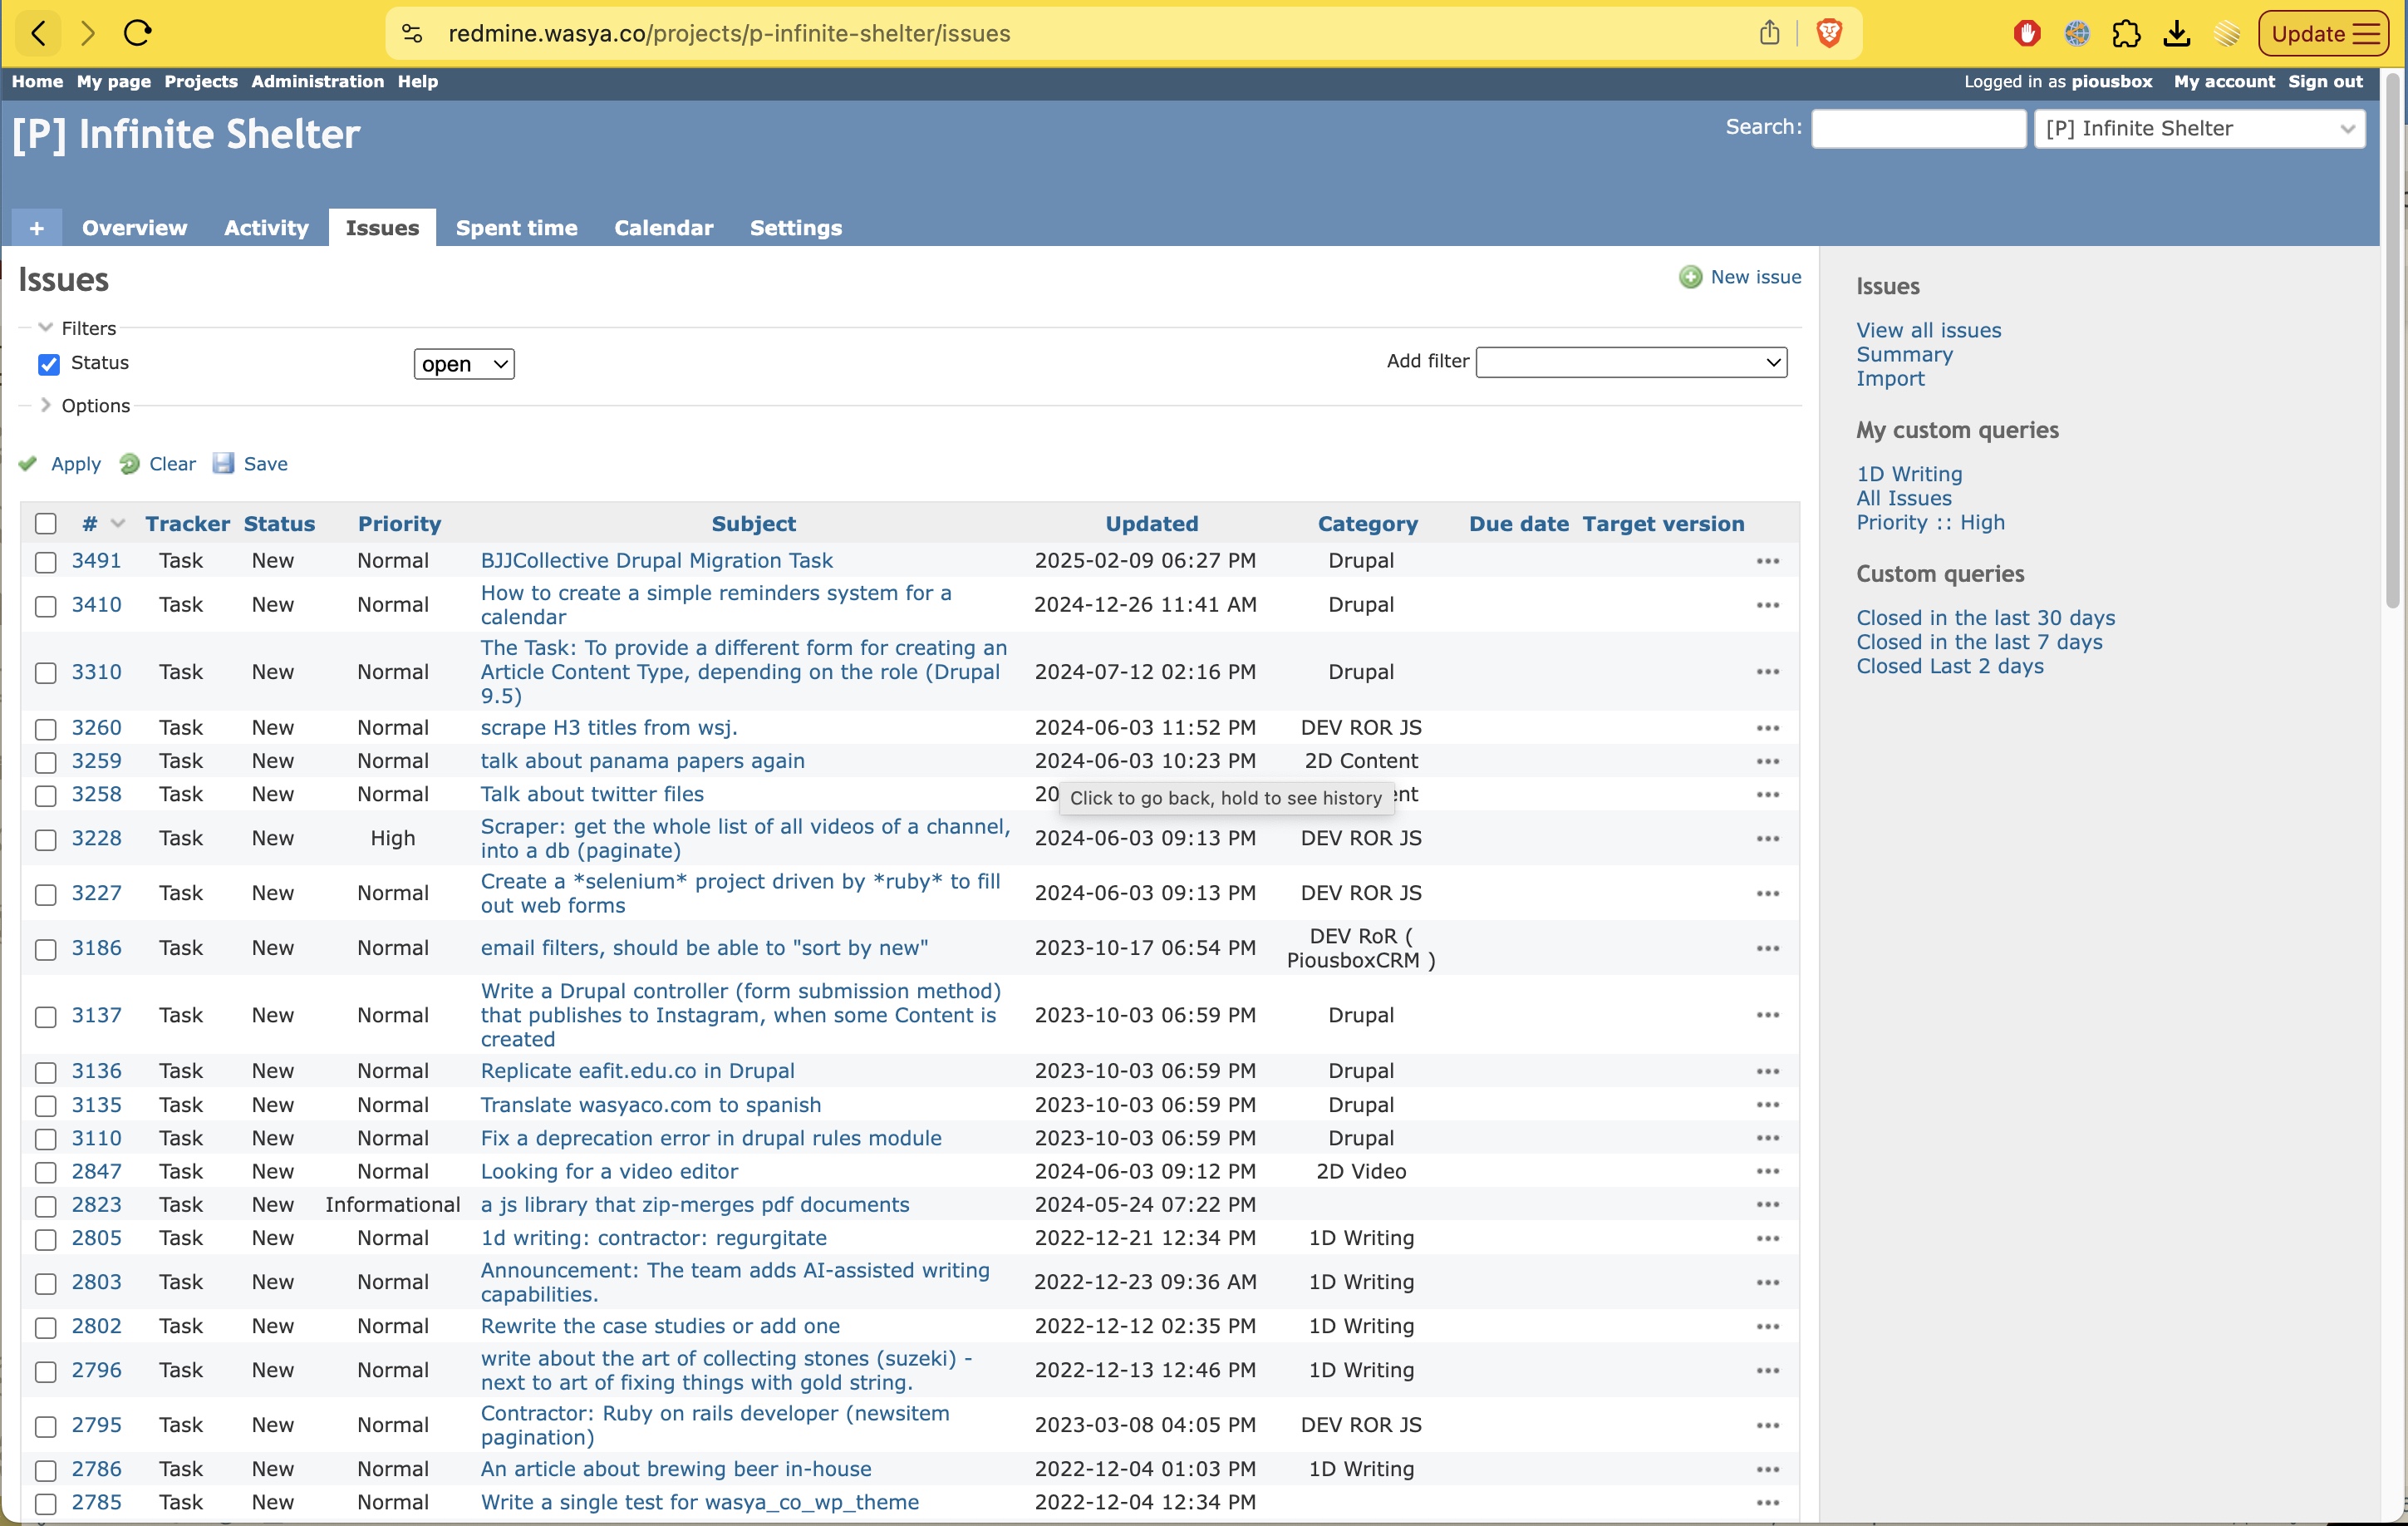Click the browser share icon
This screenshot has width=2408, height=1526.
tap(1768, 33)
